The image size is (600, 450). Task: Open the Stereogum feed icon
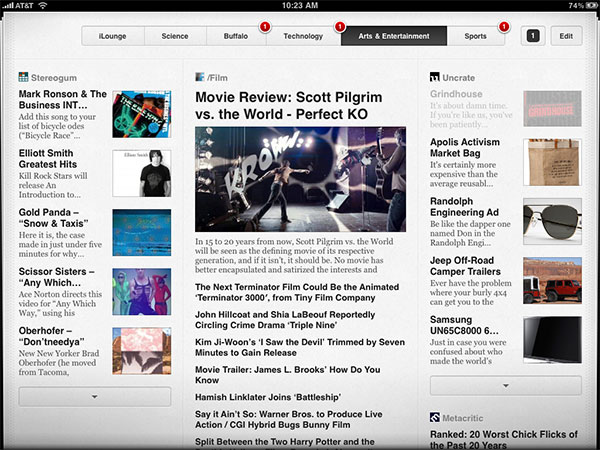point(23,77)
